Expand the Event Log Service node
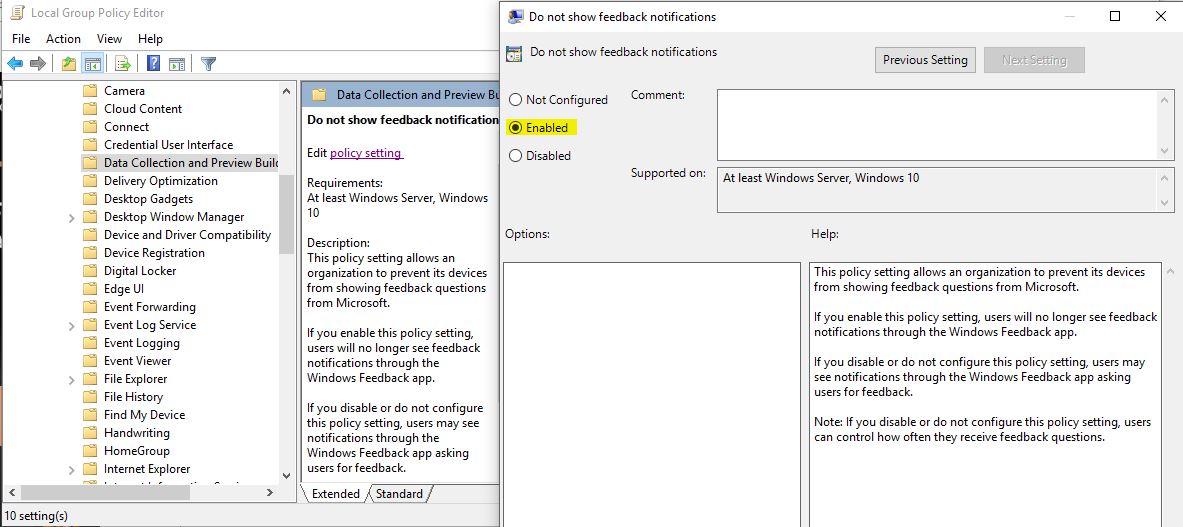The height and width of the screenshot is (527, 1183). pos(72,325)
